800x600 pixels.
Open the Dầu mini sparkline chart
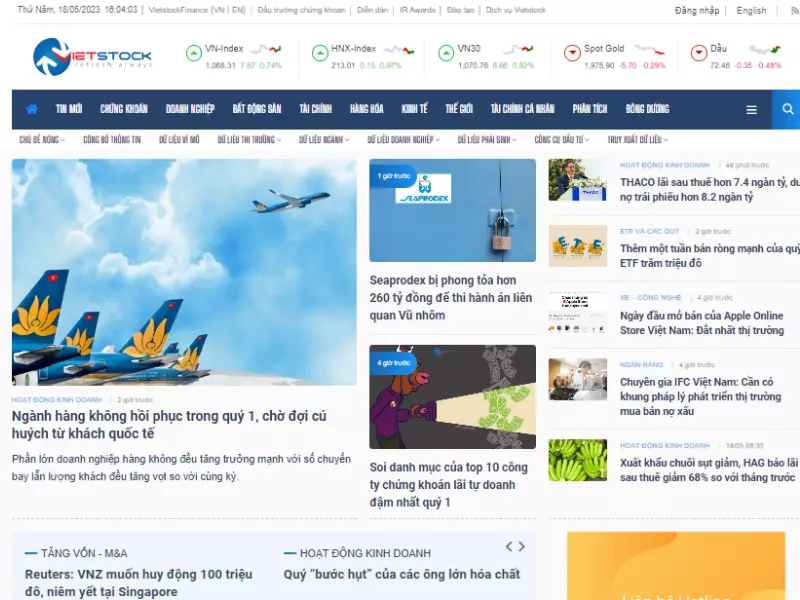click(765, 49)
